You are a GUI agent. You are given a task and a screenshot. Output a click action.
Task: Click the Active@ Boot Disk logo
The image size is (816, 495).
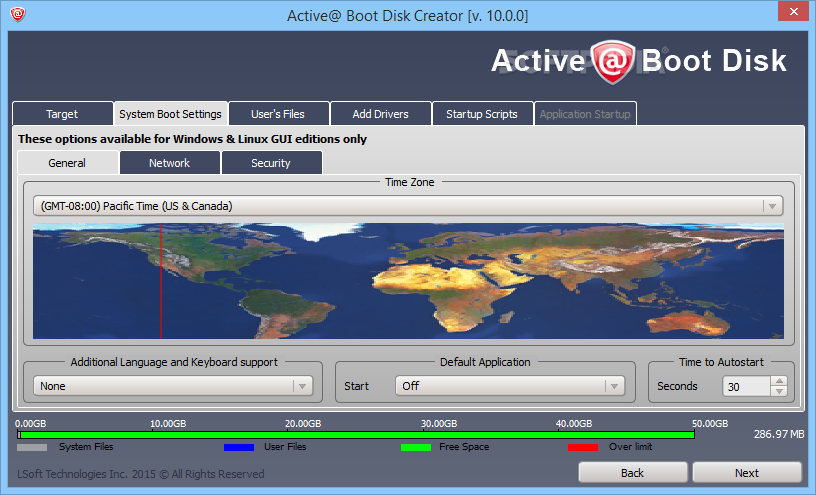(639, 61)
